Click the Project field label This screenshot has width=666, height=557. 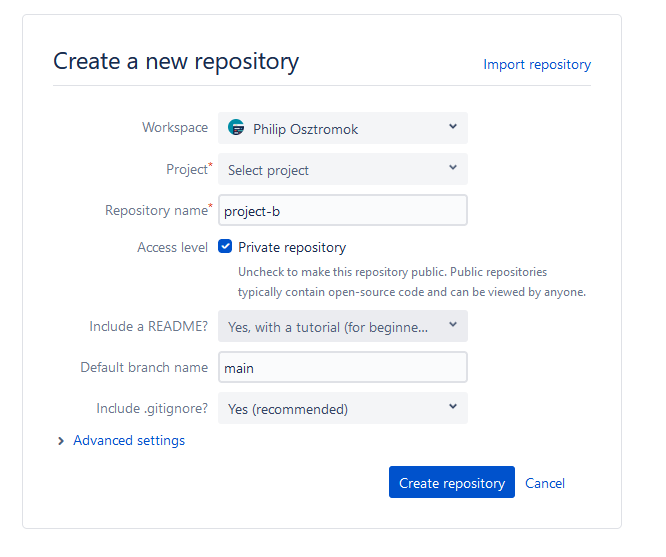(189, 169)
